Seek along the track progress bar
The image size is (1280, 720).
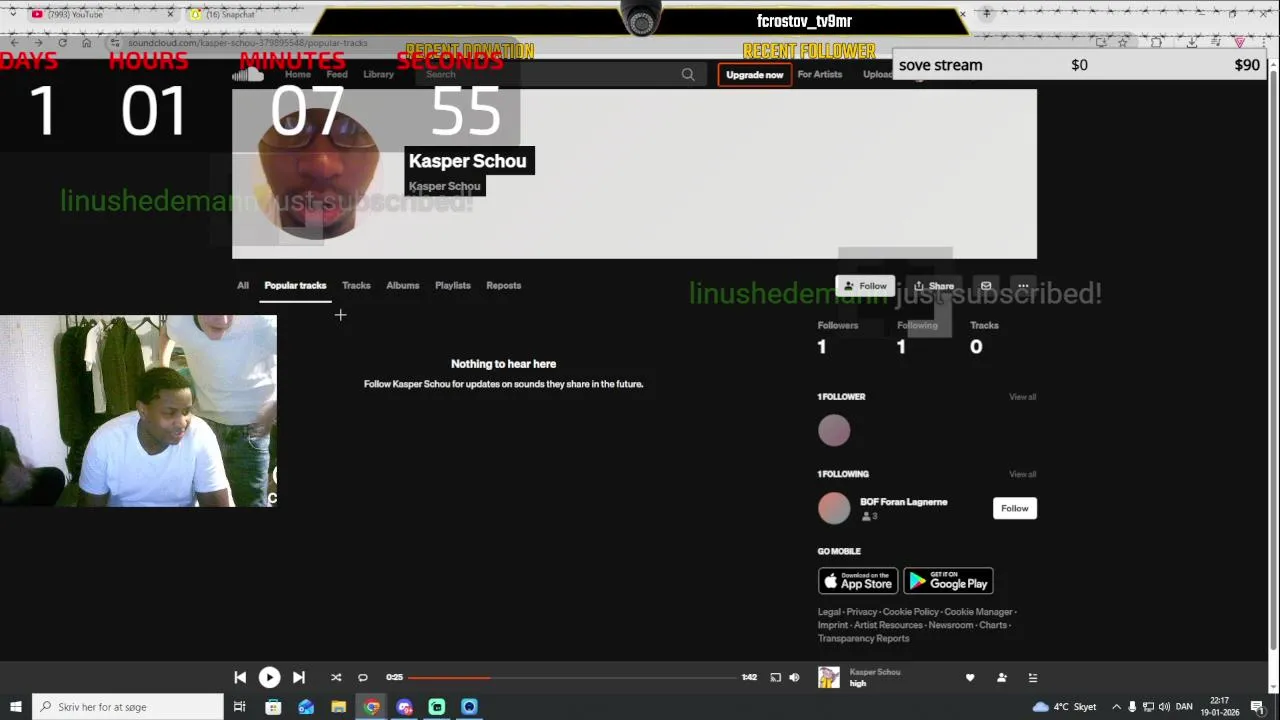[572, 677]
